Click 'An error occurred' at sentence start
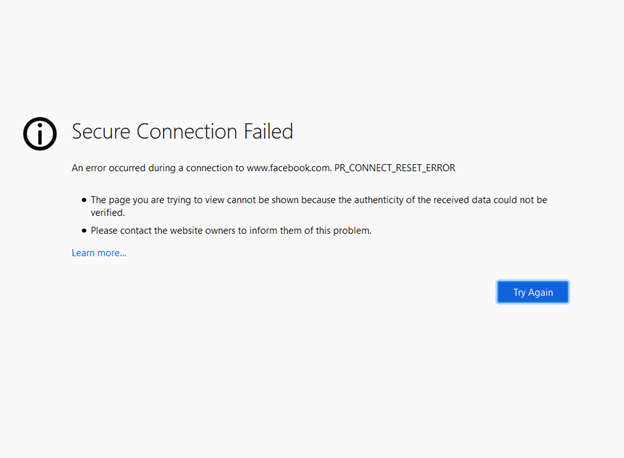The height and width of the screenshot is (458, 624). point(106,168)
